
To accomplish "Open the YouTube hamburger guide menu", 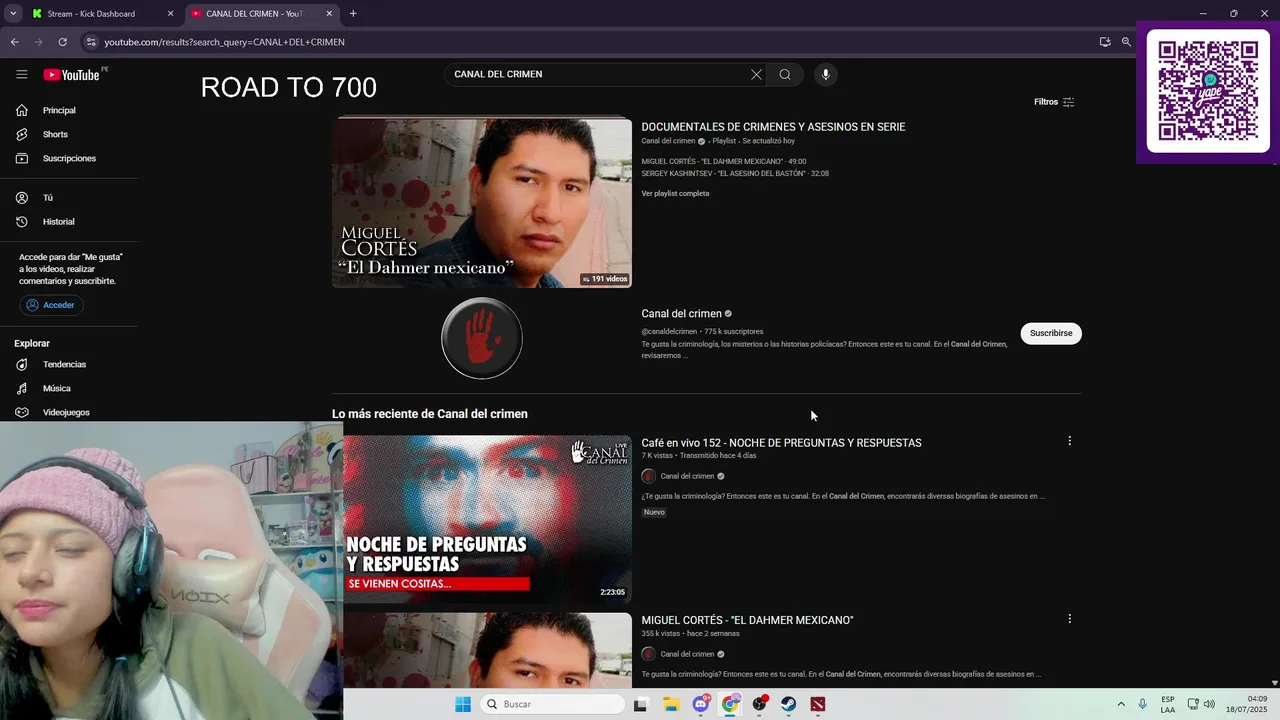I will coord(22,74).
